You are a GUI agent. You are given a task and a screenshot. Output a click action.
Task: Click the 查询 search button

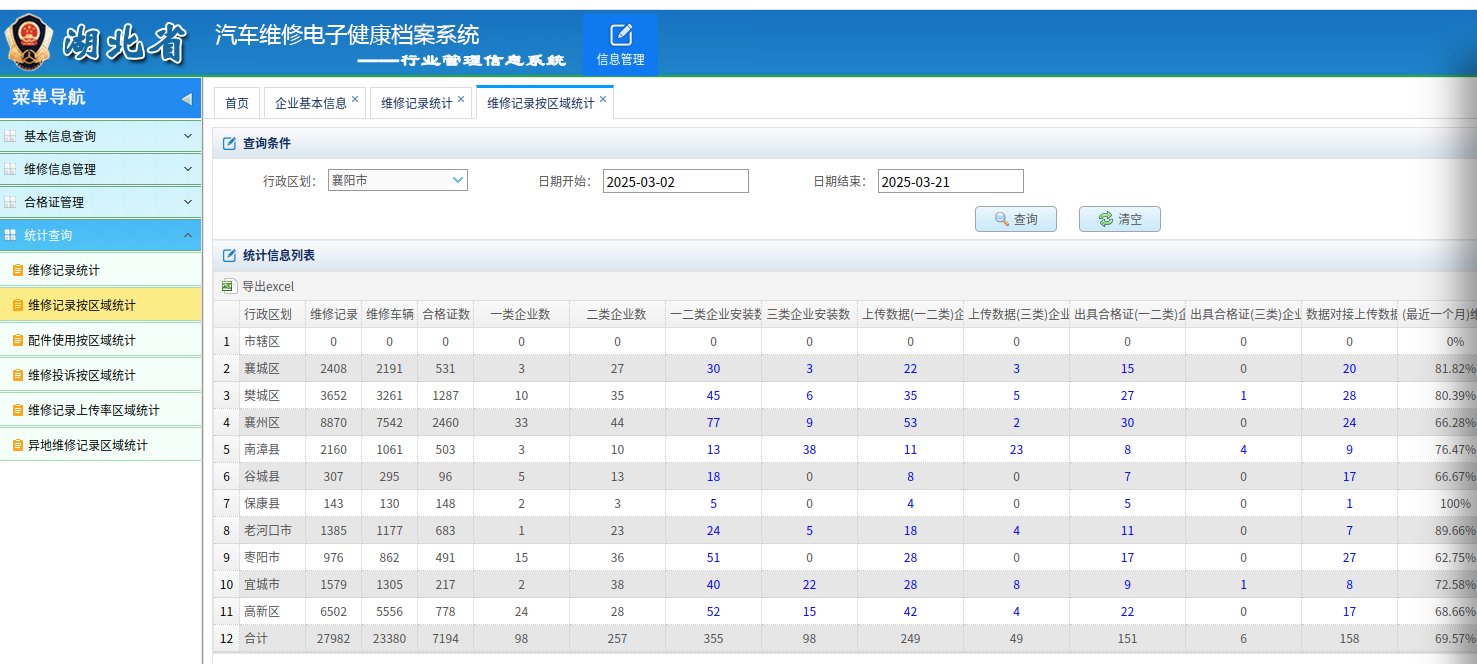(1016, 219)
